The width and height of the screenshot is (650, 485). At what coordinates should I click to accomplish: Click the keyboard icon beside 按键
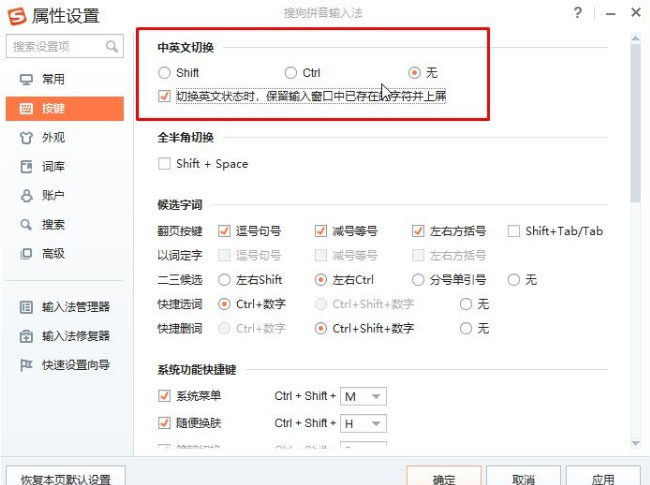pos(26,109)
